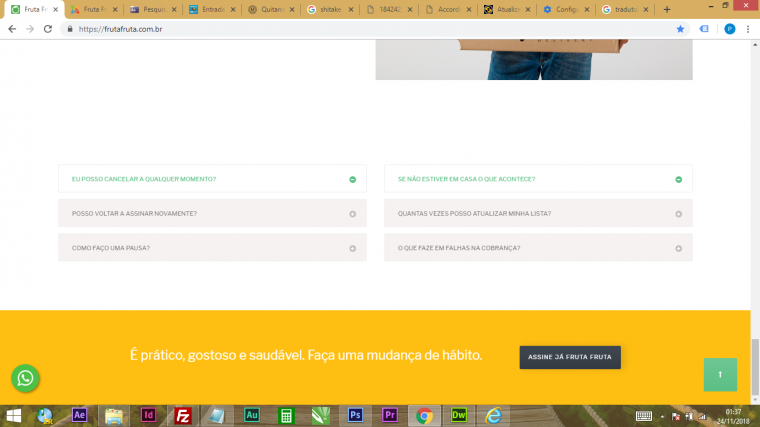
Task: Launch Dreamweaver from taskbar
Action: coord(459,415)
